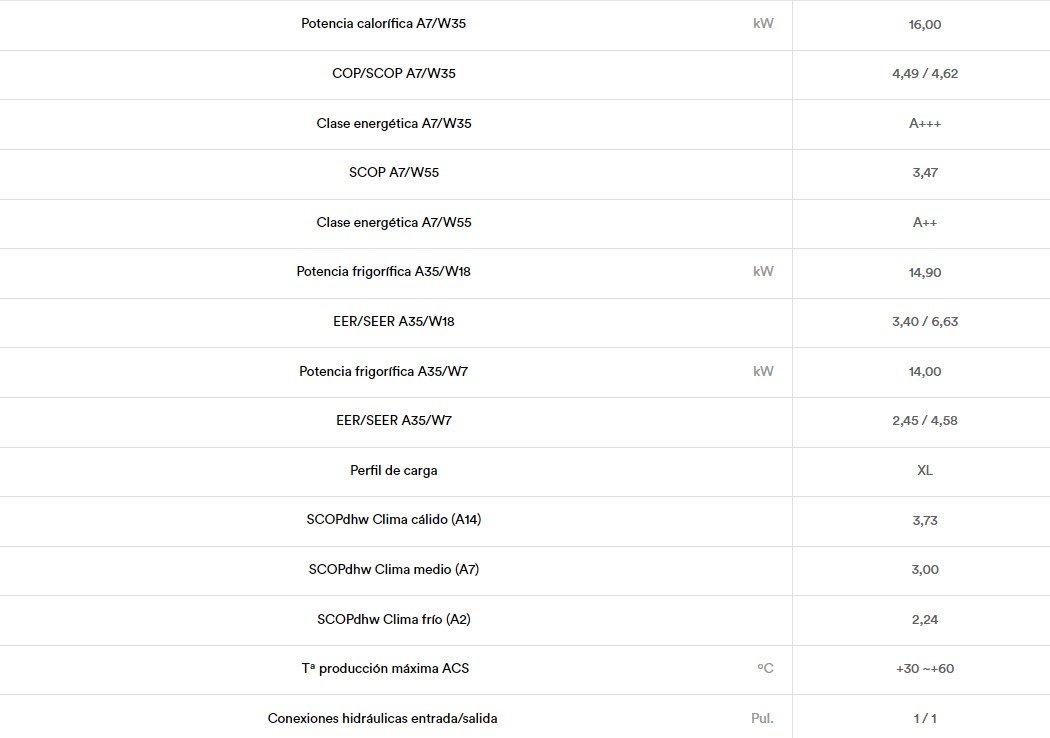Click the 2,45 / 4,58 value
Screen dimensions: 1050x738
point(925,421)
